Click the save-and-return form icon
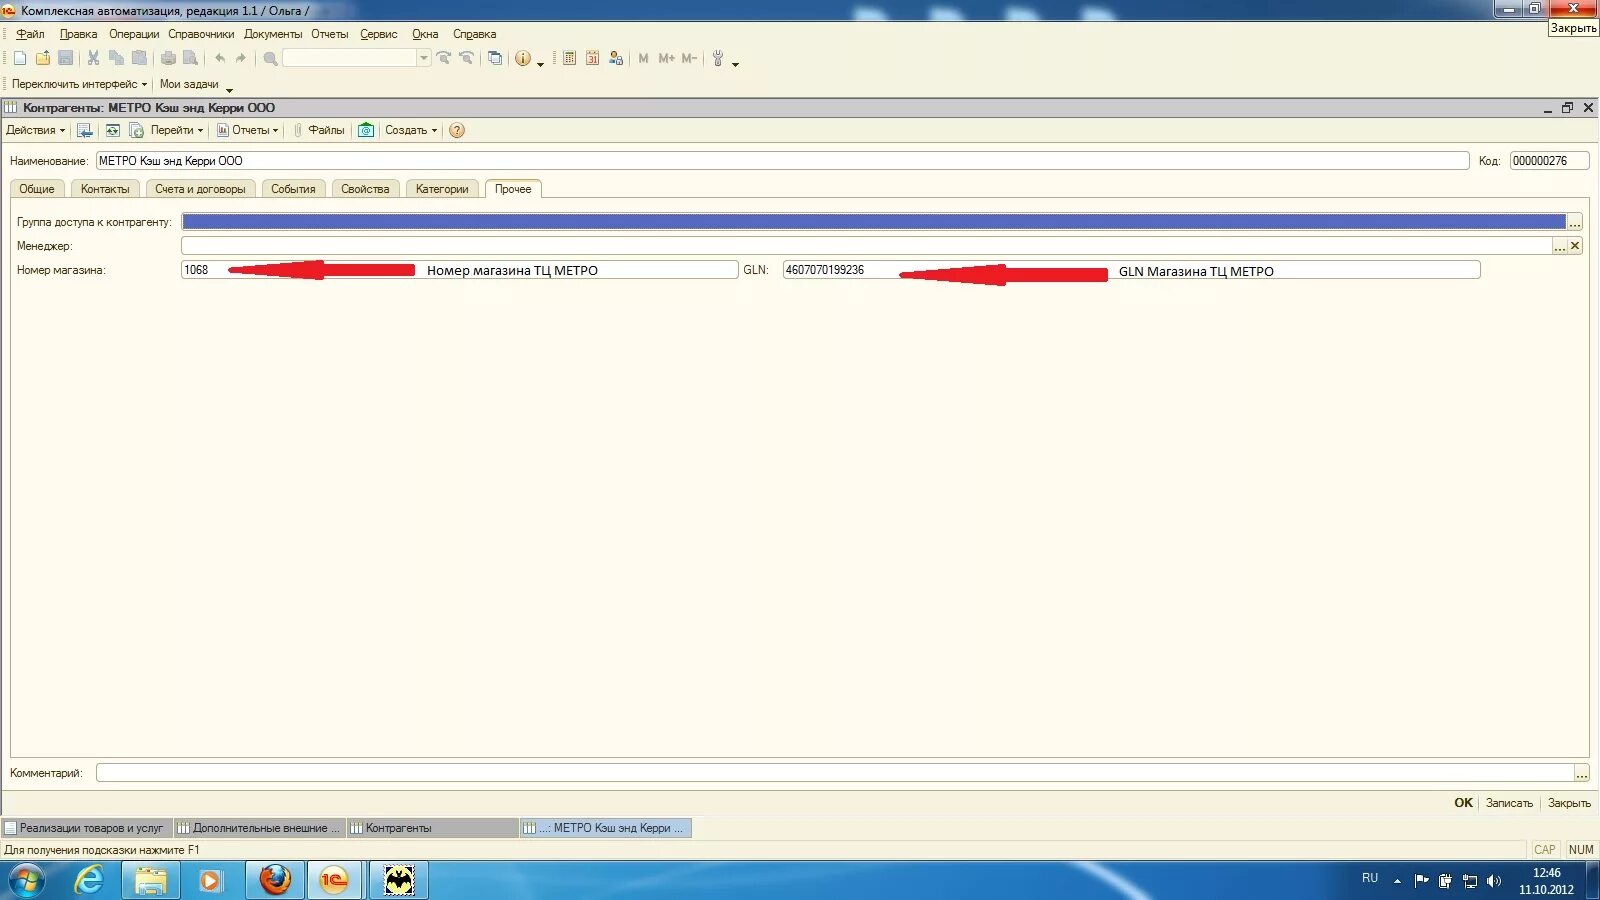This screenshot has width=1600, height=900. tap(85, 130)
